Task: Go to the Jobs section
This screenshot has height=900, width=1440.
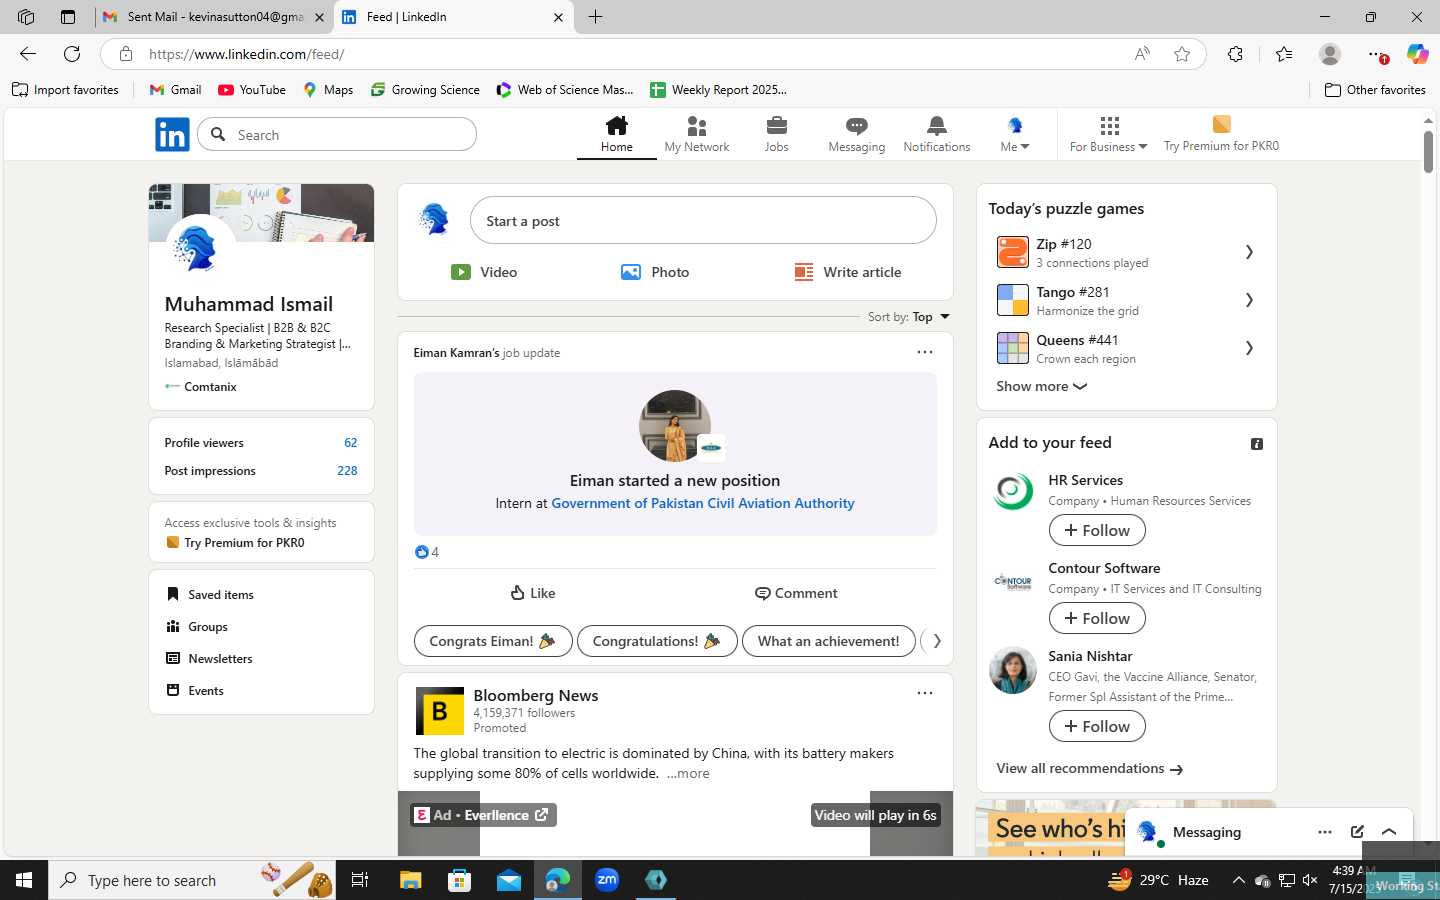Action: 777,134
